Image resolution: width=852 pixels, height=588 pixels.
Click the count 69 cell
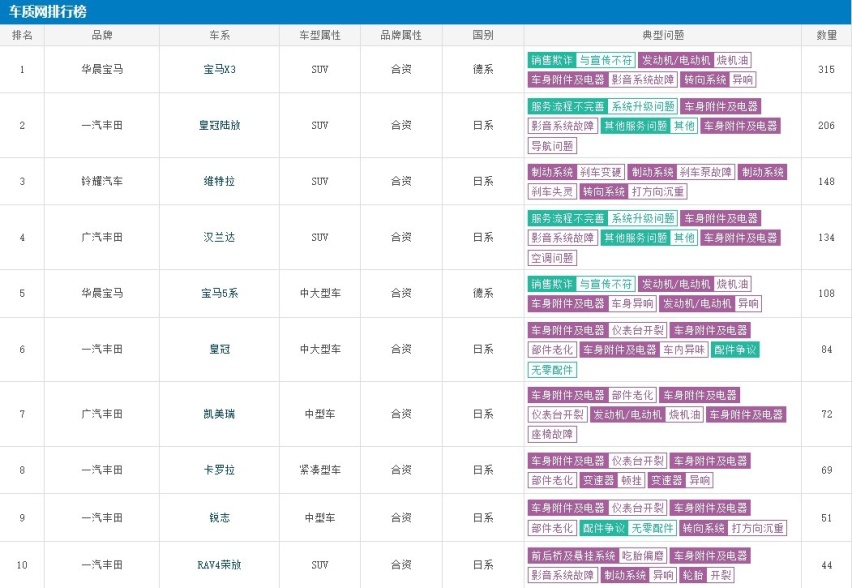click(826, 470)
